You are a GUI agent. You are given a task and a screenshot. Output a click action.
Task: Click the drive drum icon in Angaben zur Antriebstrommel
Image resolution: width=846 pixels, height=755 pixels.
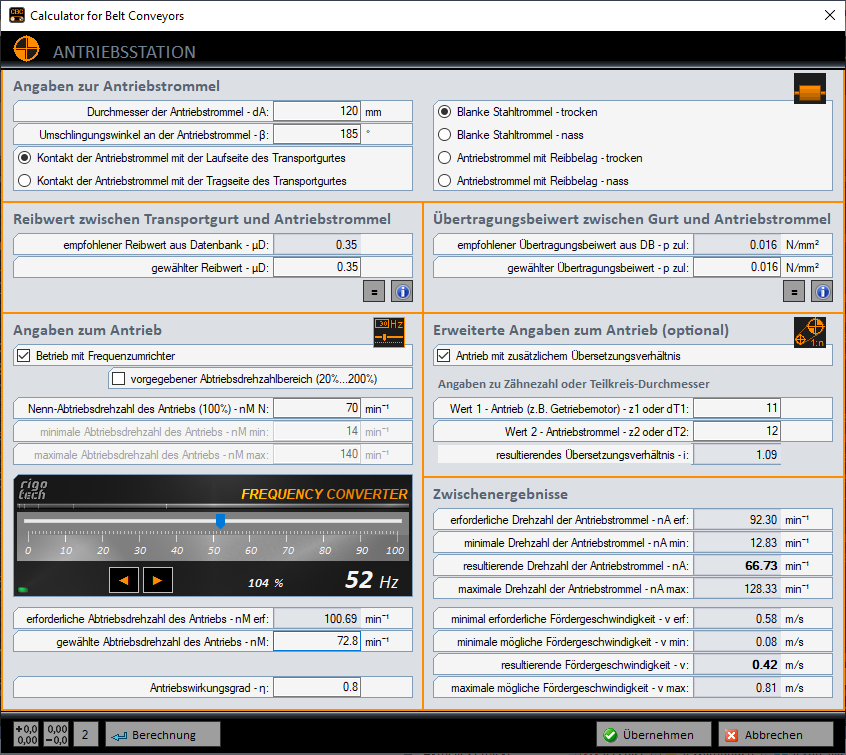pyautogui.click(x=810, y=88)
